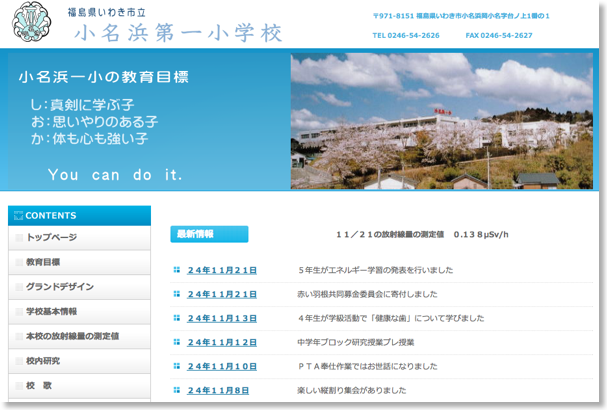This screenshot has width=607, height=410.
Task: Click square icon next to トップページ
Action: pos(18,238)
